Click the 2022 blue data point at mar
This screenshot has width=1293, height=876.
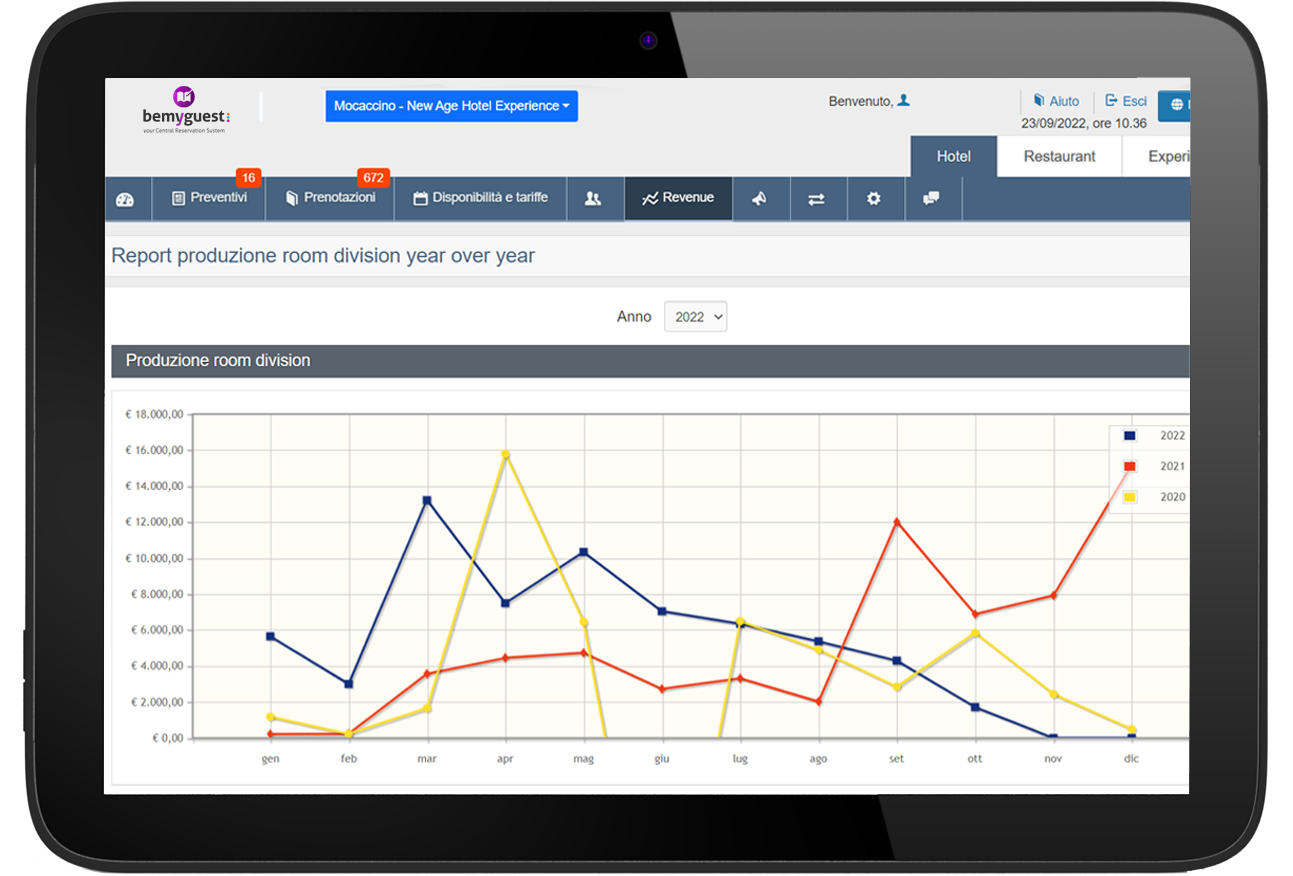(427, 500)
